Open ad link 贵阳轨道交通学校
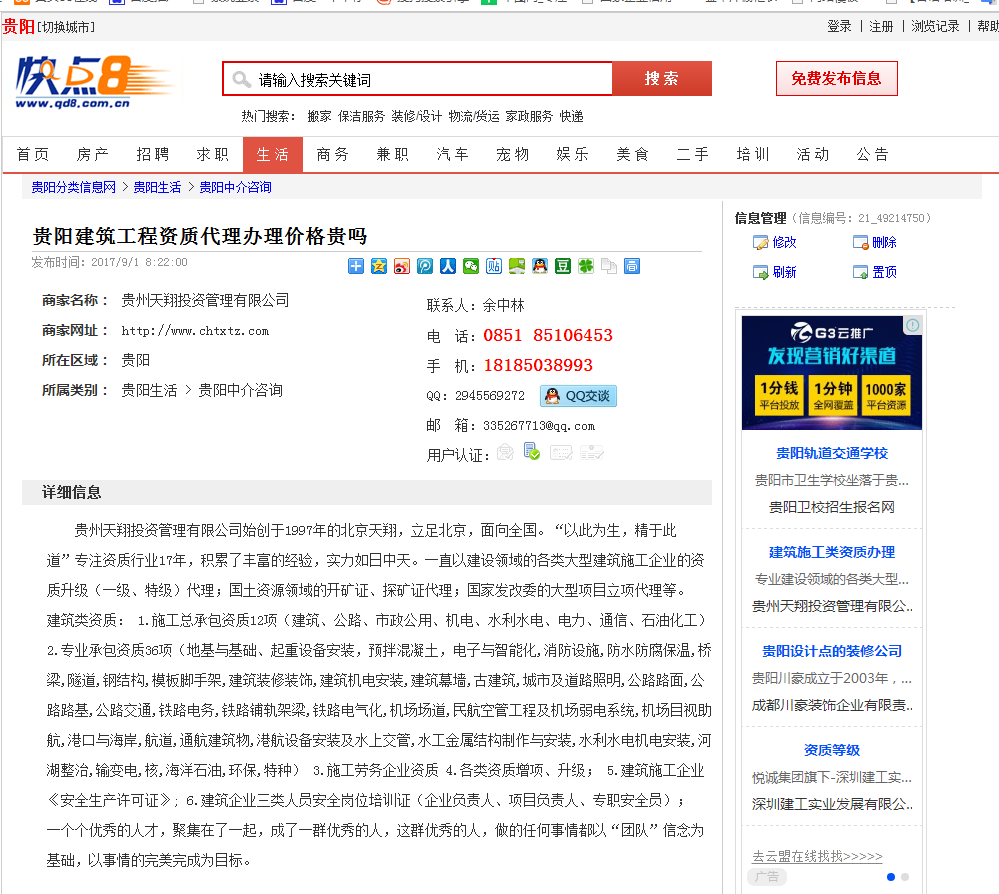999x894 pixels. [831, 453]
